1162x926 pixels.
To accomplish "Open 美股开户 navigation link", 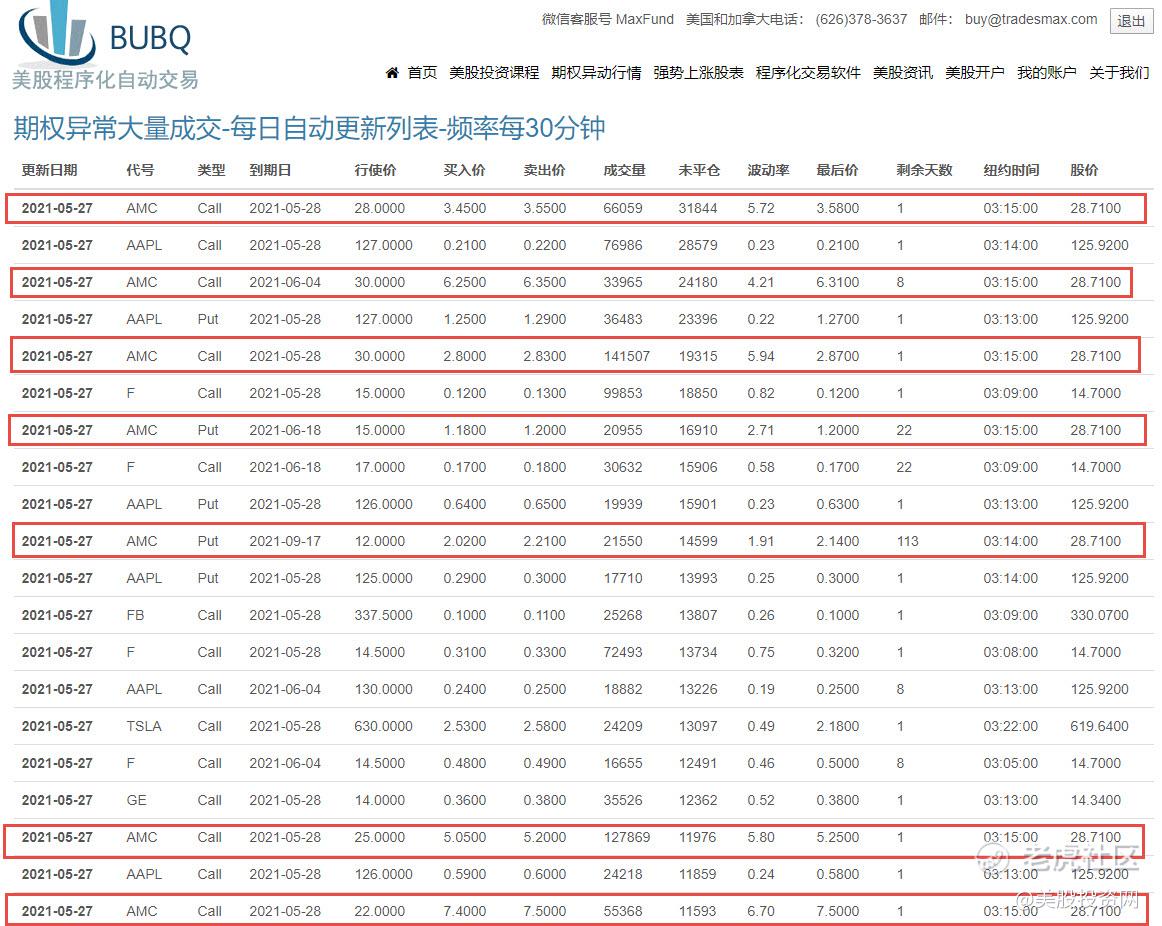I will 975,73.
